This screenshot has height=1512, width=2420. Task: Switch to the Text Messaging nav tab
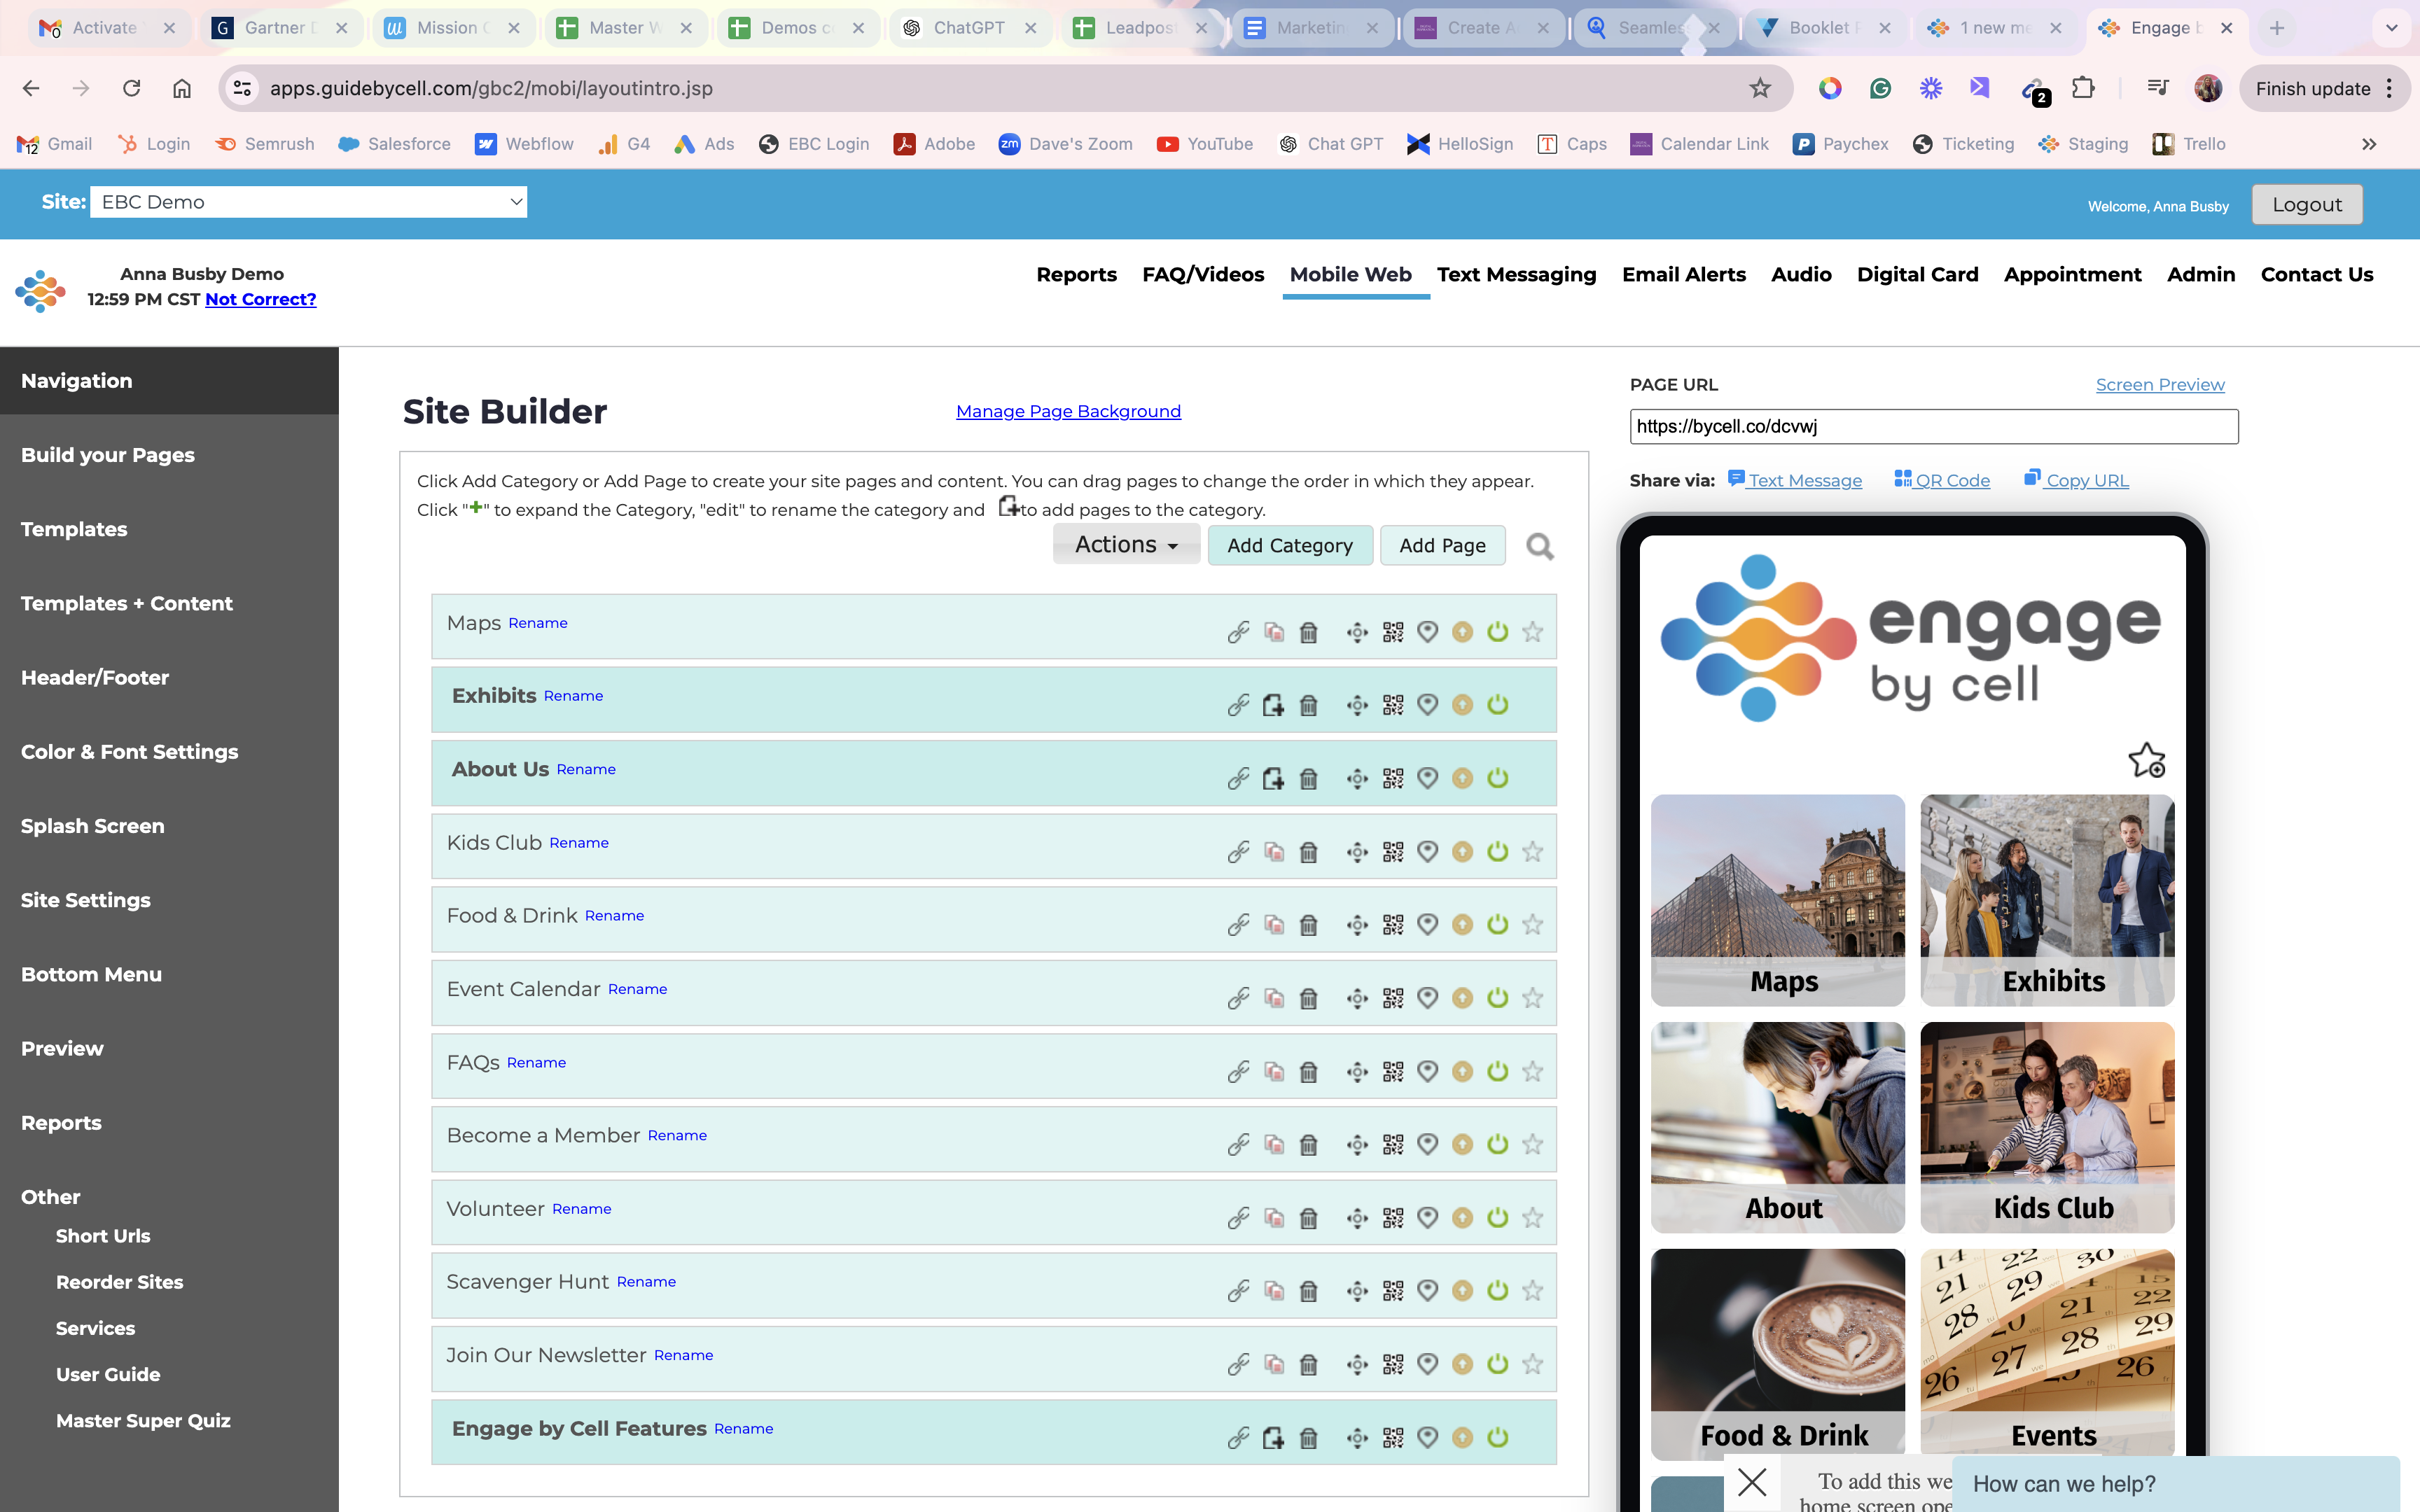[x=1515, y=274]
